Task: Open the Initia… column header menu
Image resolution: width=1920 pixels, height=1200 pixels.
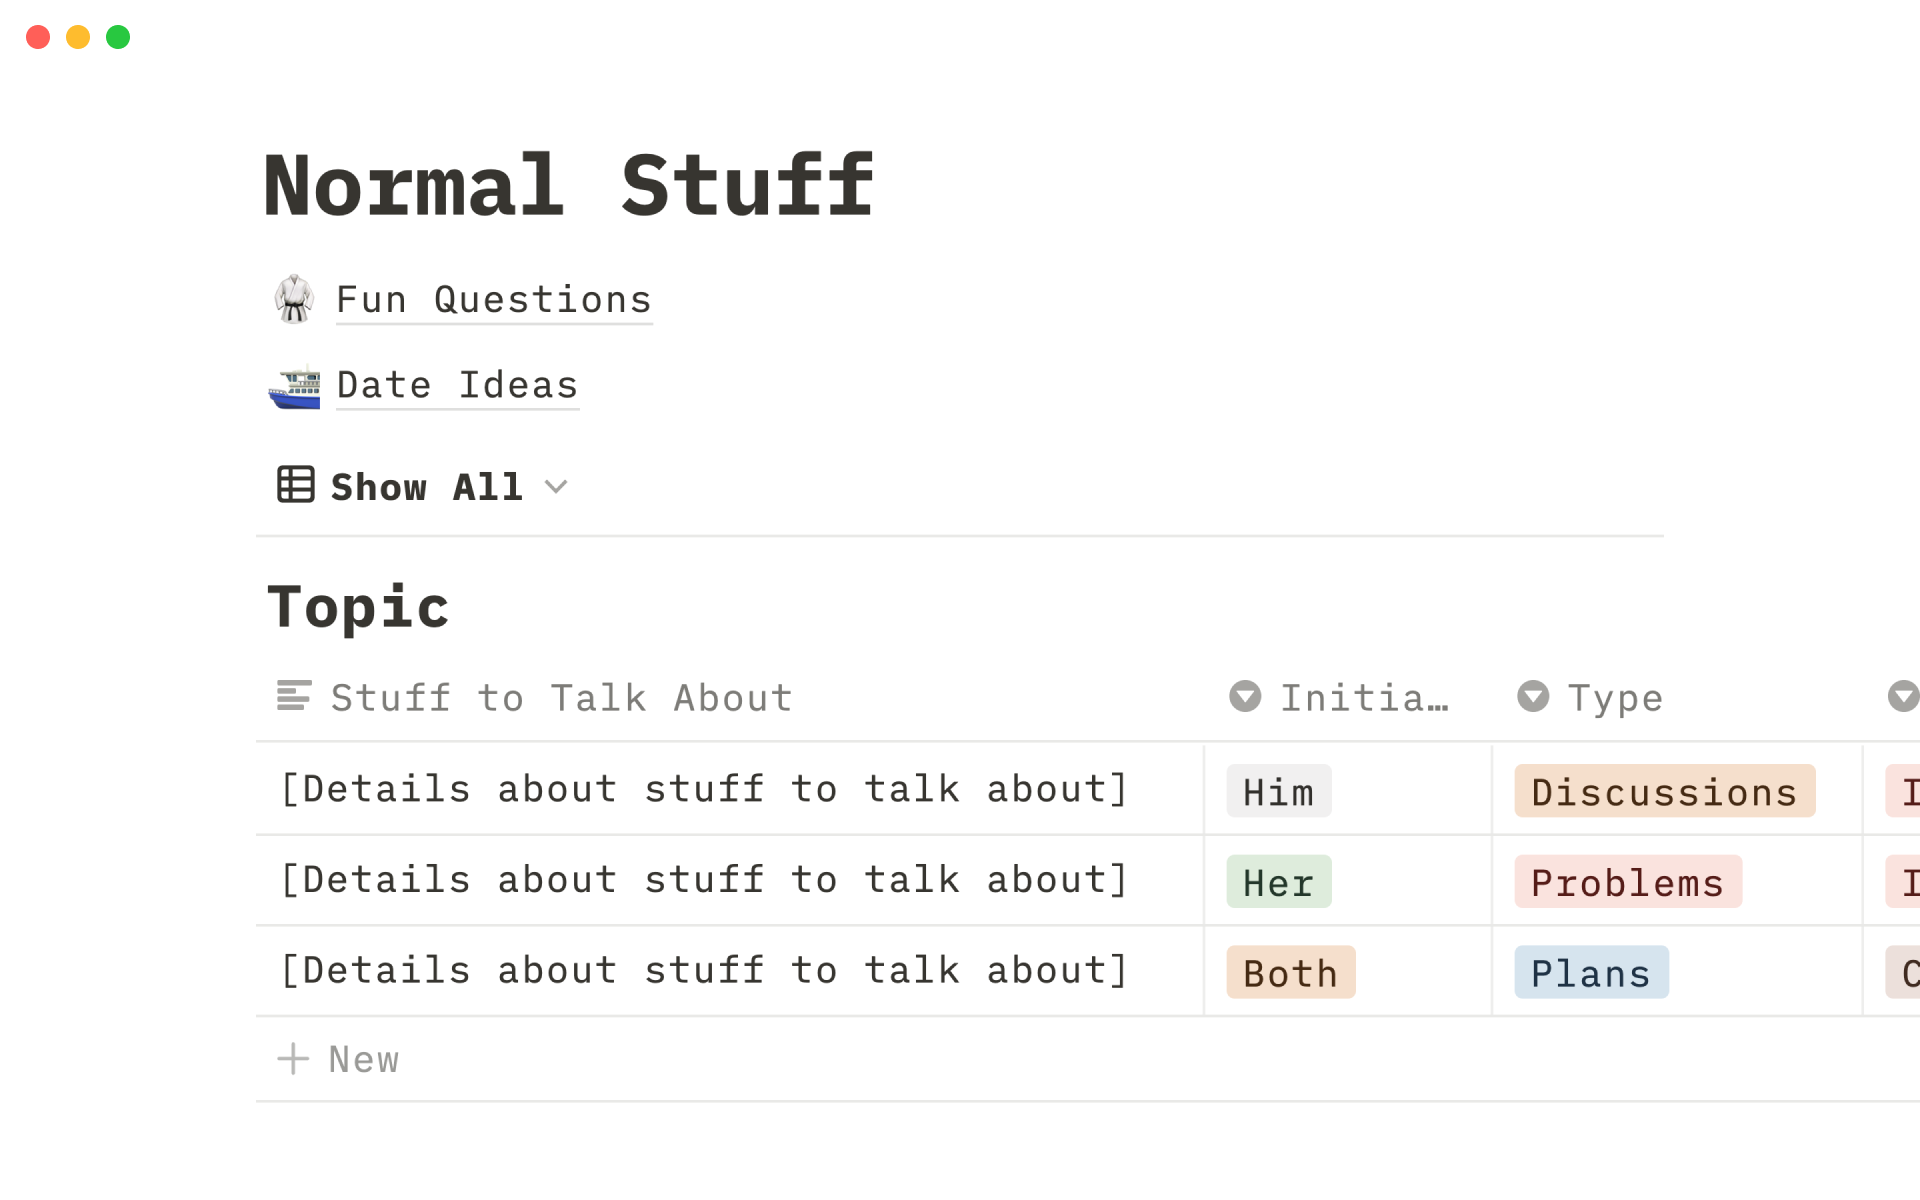Action: (1364, 698)
